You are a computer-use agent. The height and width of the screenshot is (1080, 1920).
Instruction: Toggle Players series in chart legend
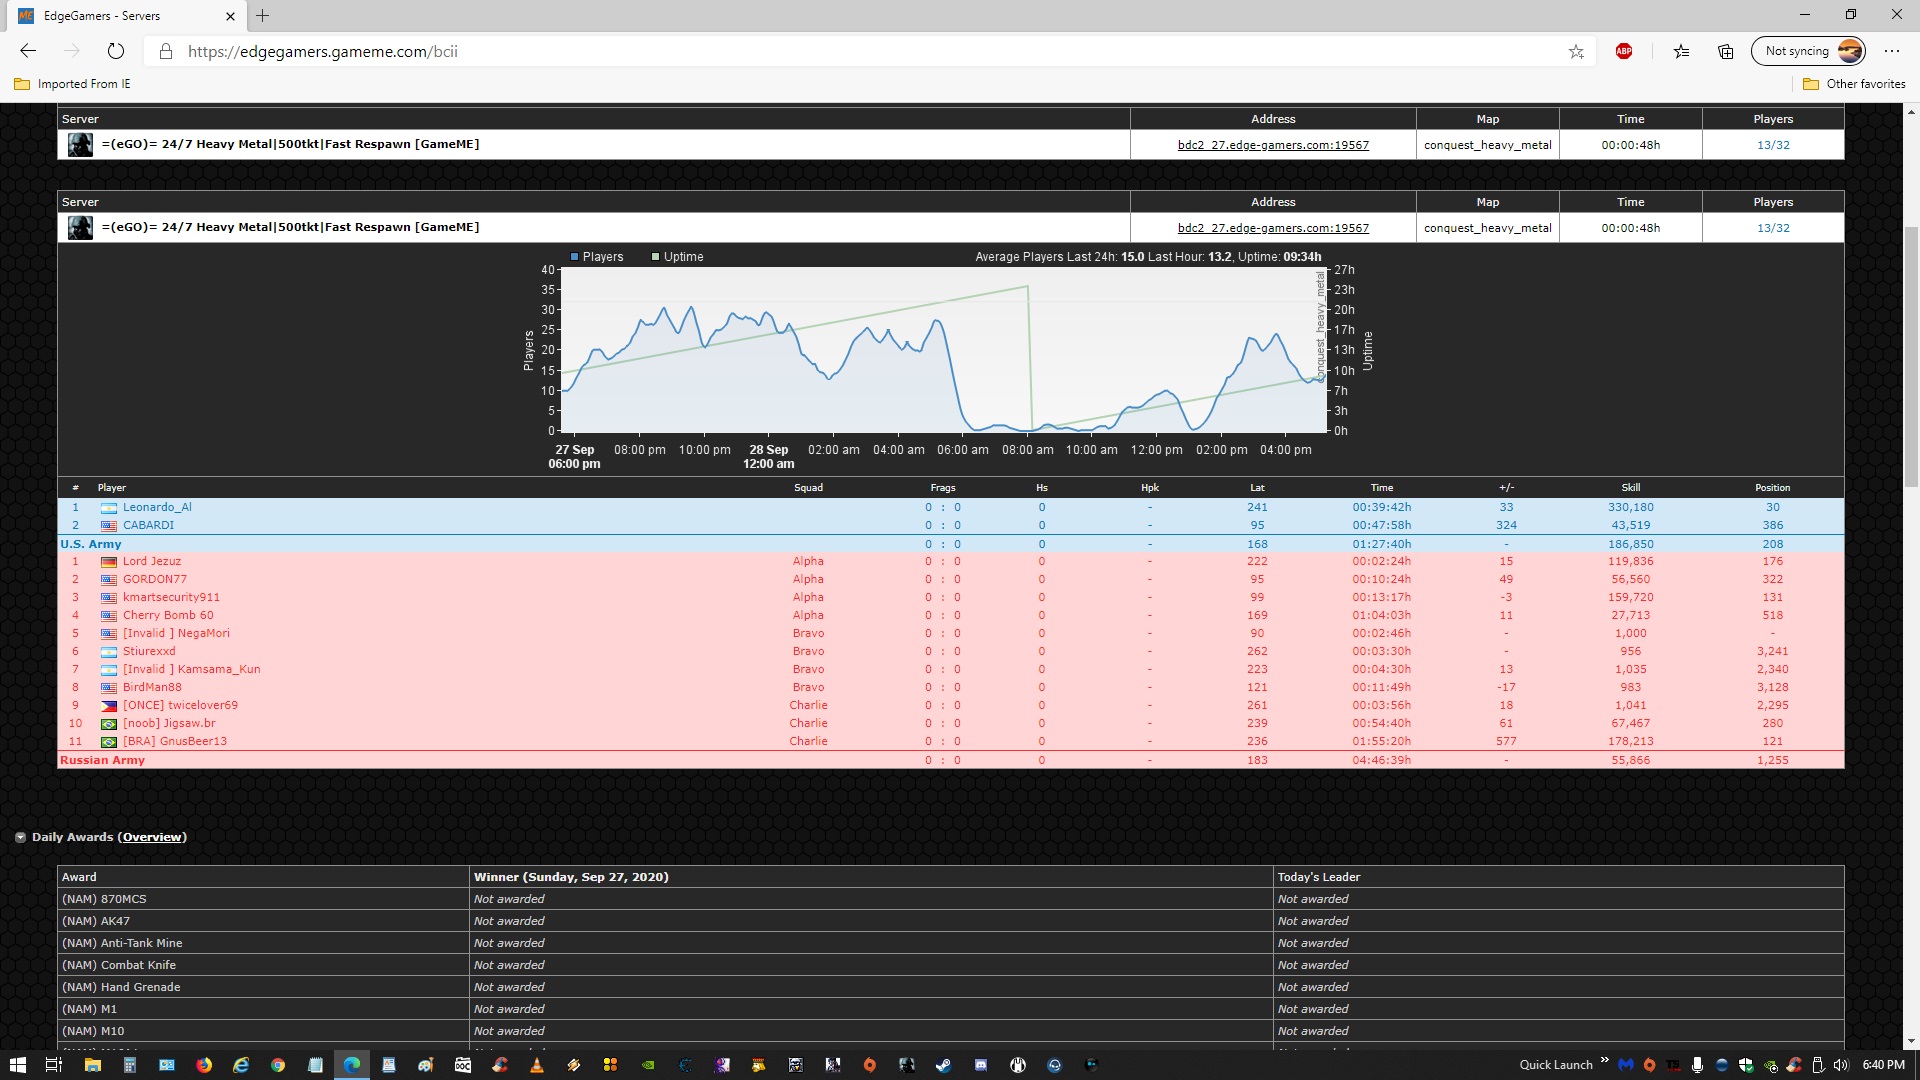coord(597,257)
